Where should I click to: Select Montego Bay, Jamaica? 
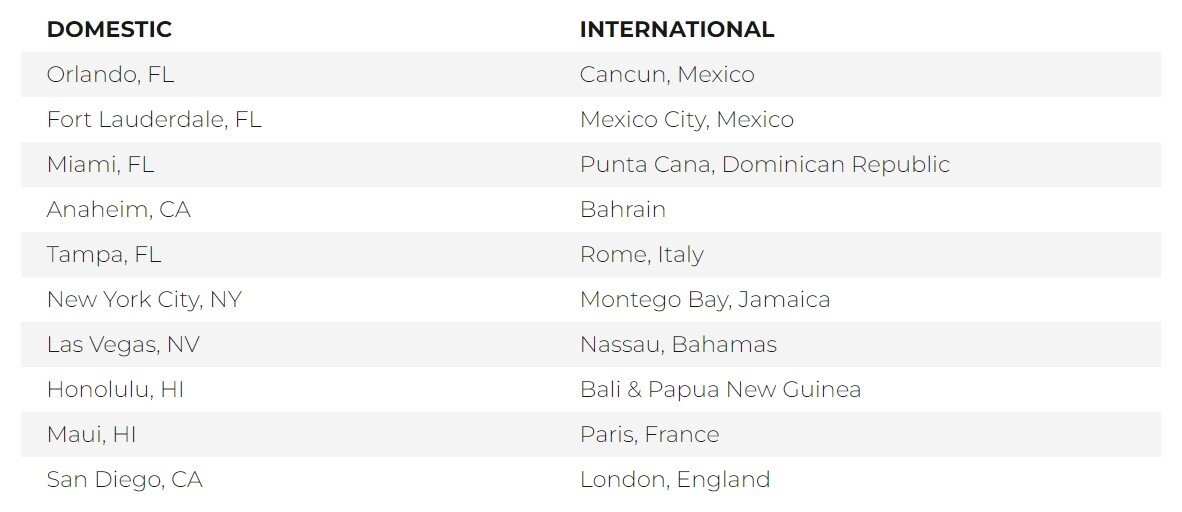point(704,300)
